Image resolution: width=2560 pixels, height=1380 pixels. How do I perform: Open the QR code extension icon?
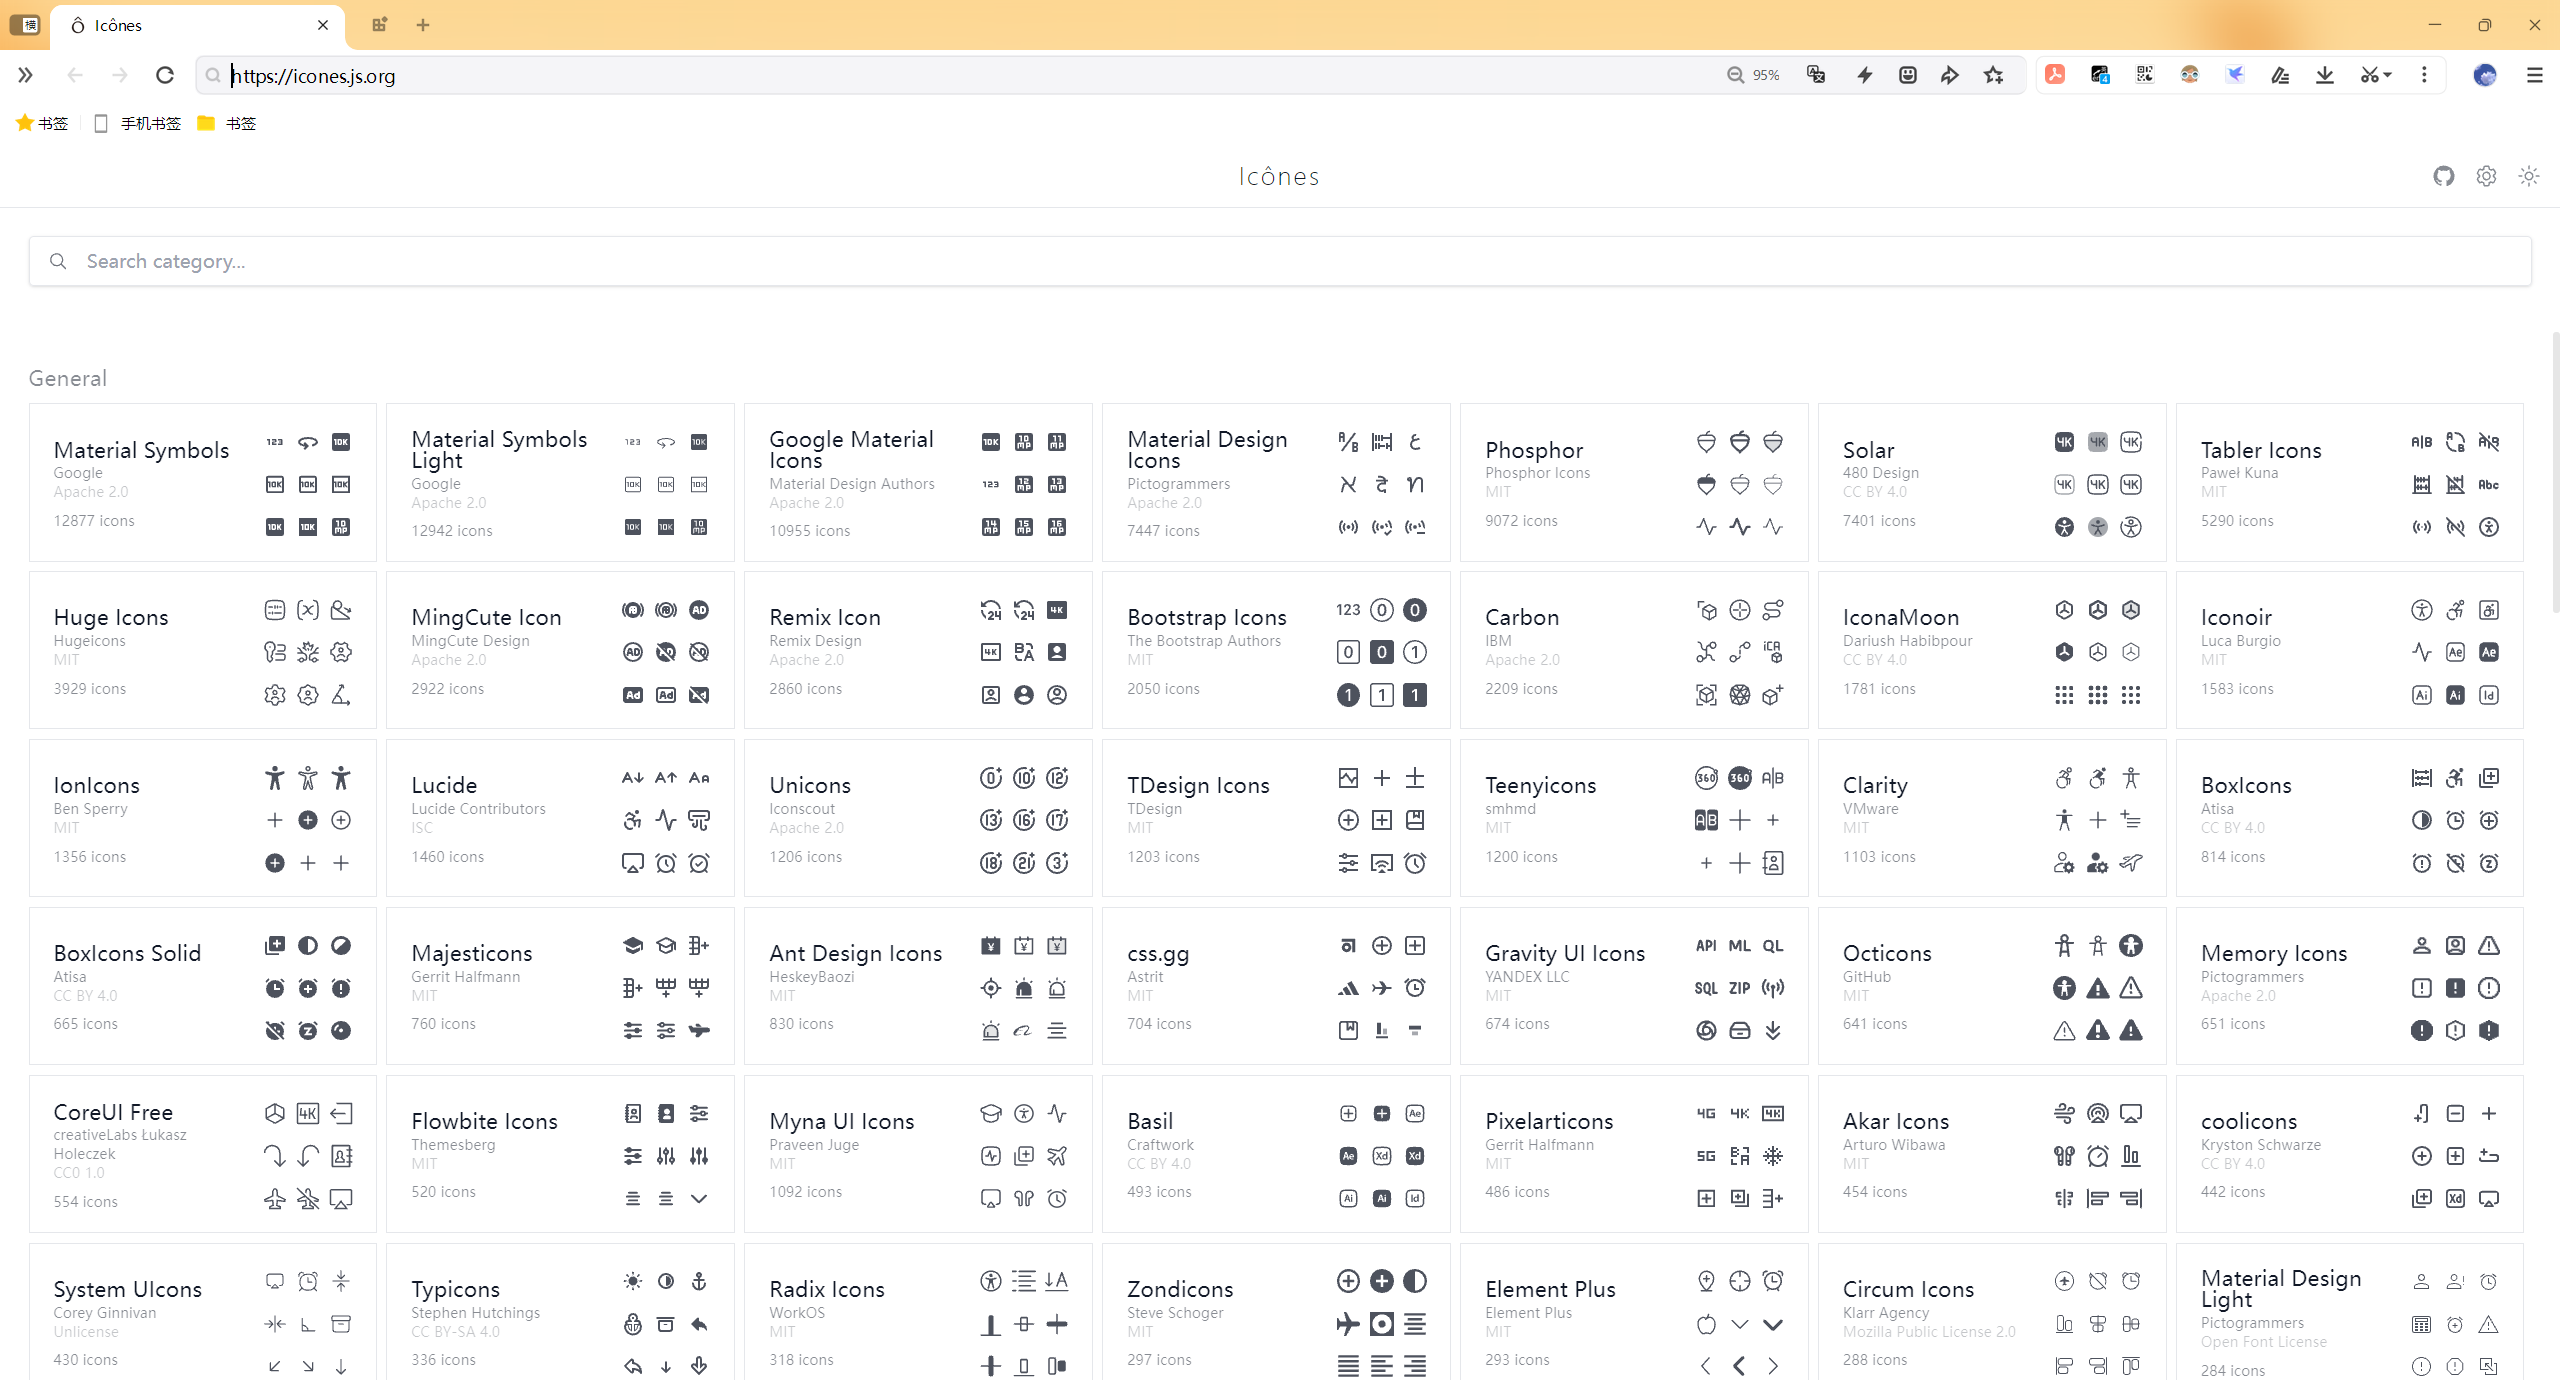tap(2144, 75)
